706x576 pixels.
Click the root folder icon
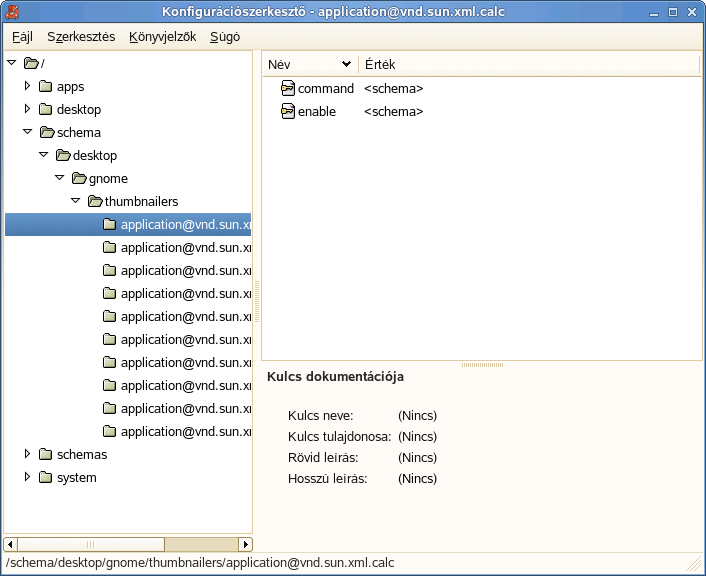click(31, 63)
